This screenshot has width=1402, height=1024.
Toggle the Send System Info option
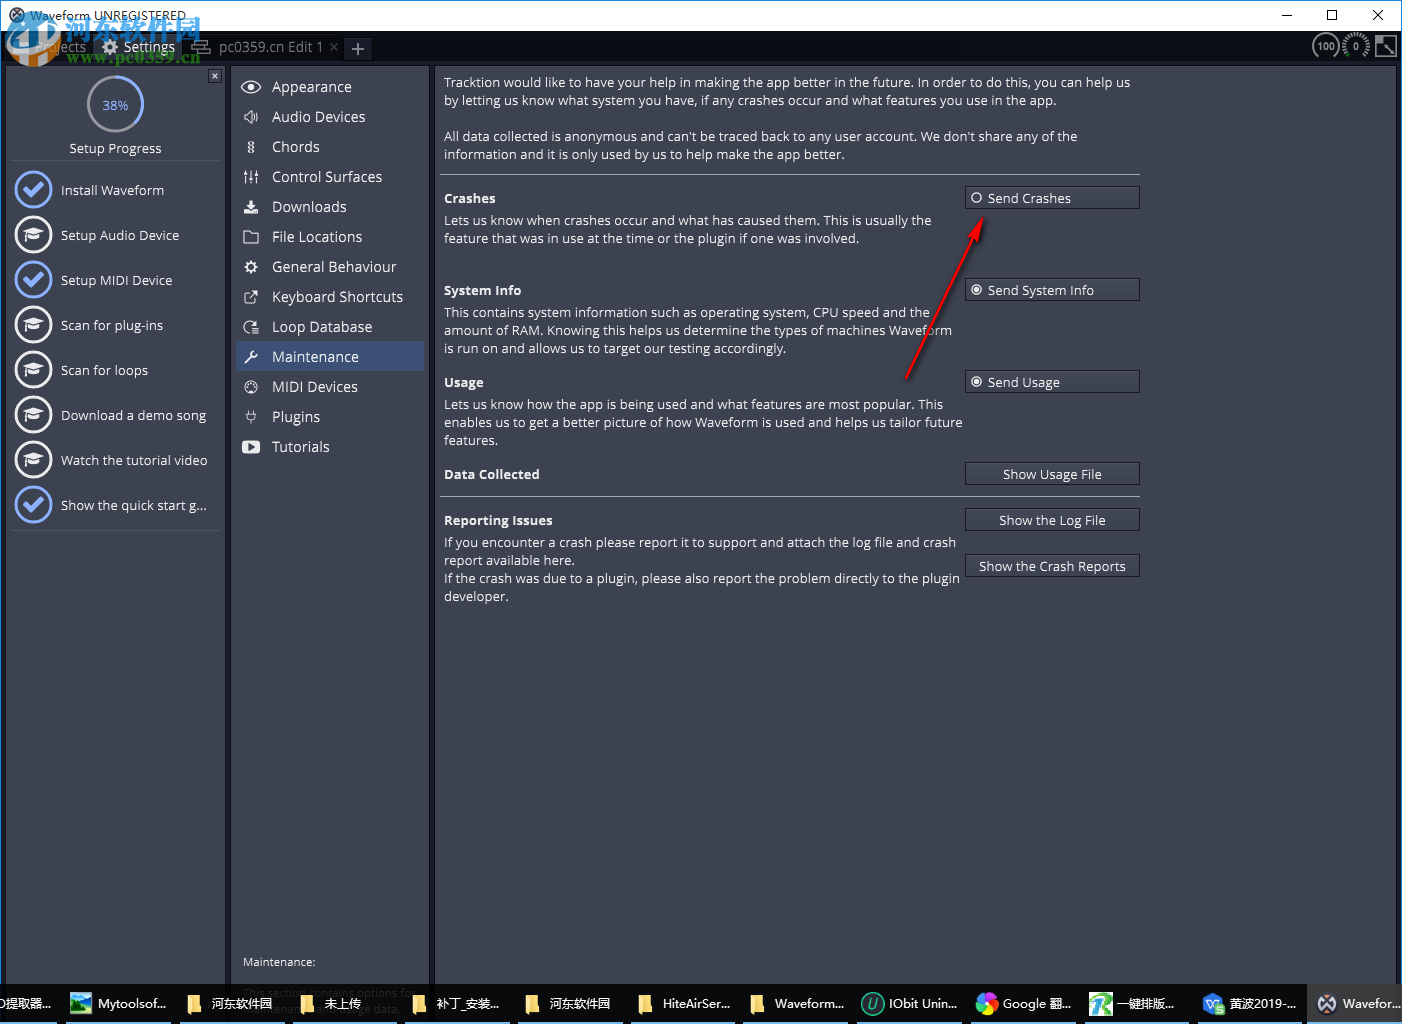(x=1051, y=289)
